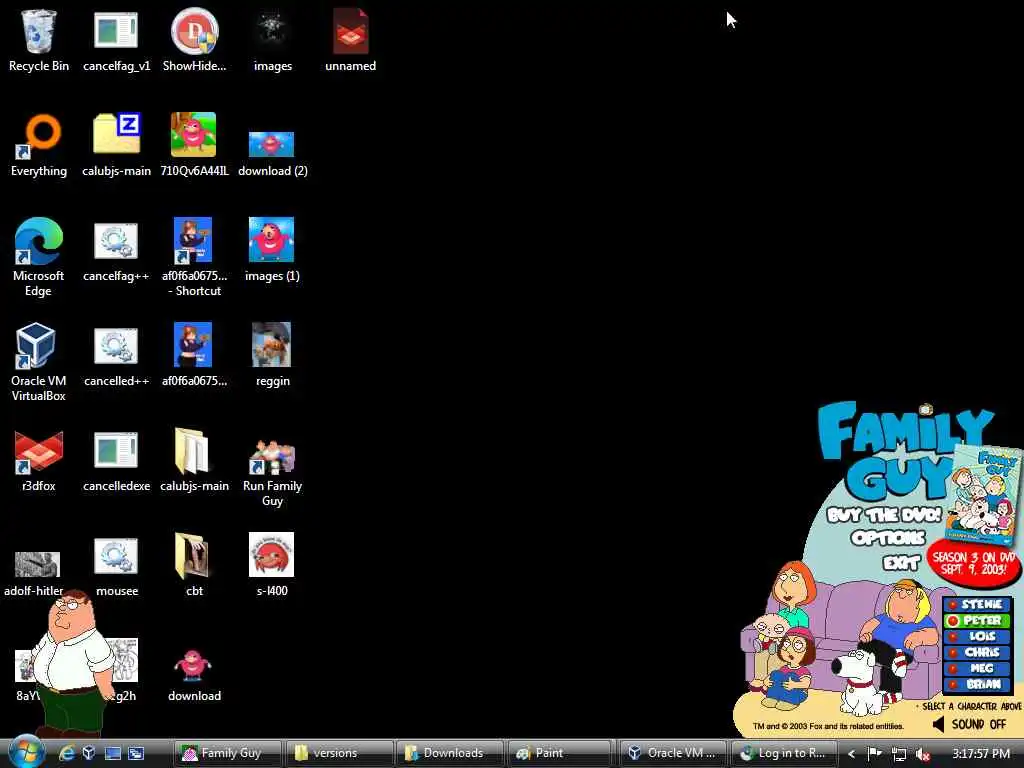Select the af0f6a0675 - Shortcut icon
The width and height of the screenshot is (1024, 768).
pos(194,257)
